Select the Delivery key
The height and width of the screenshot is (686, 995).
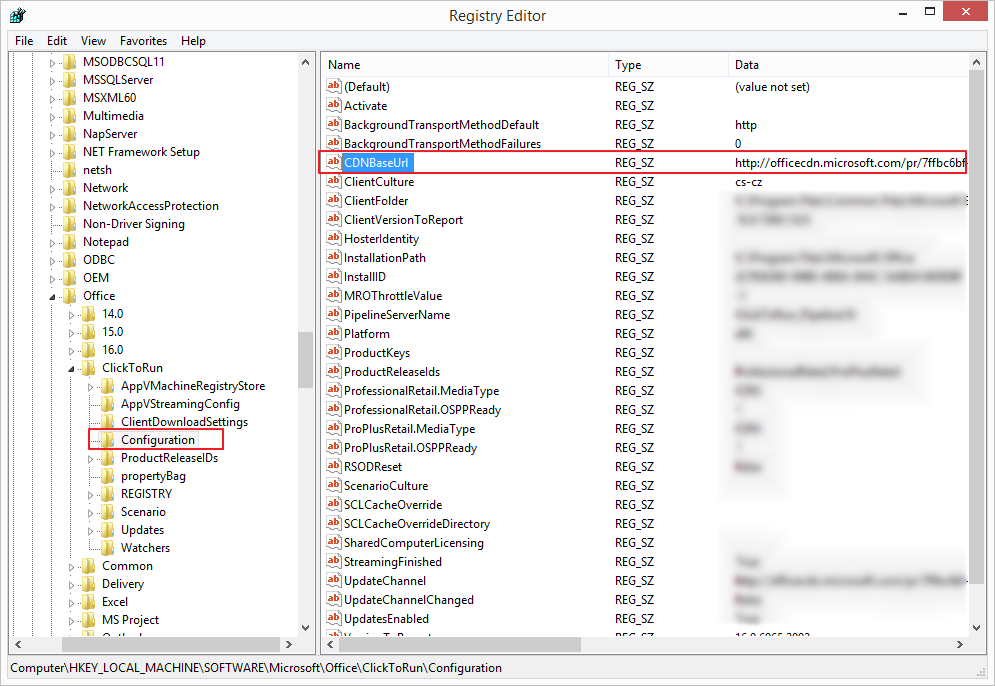pos(122,583)
